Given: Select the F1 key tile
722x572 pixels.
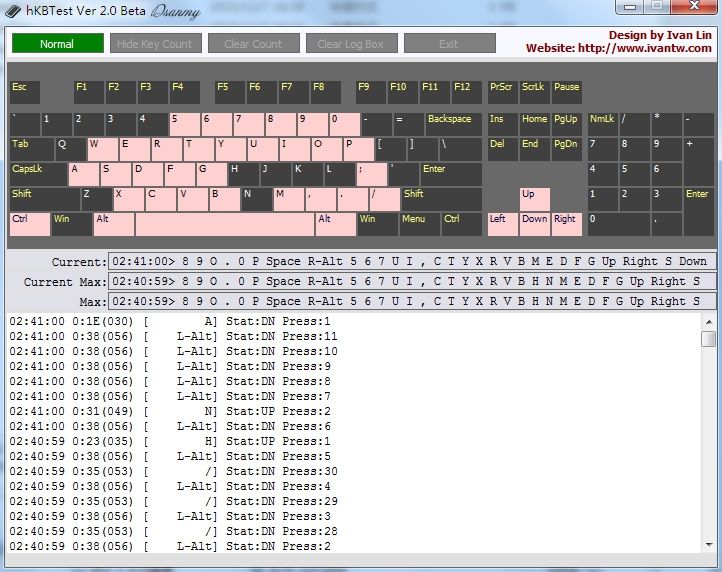Looking at the screenshot, I should coord(88,92).
